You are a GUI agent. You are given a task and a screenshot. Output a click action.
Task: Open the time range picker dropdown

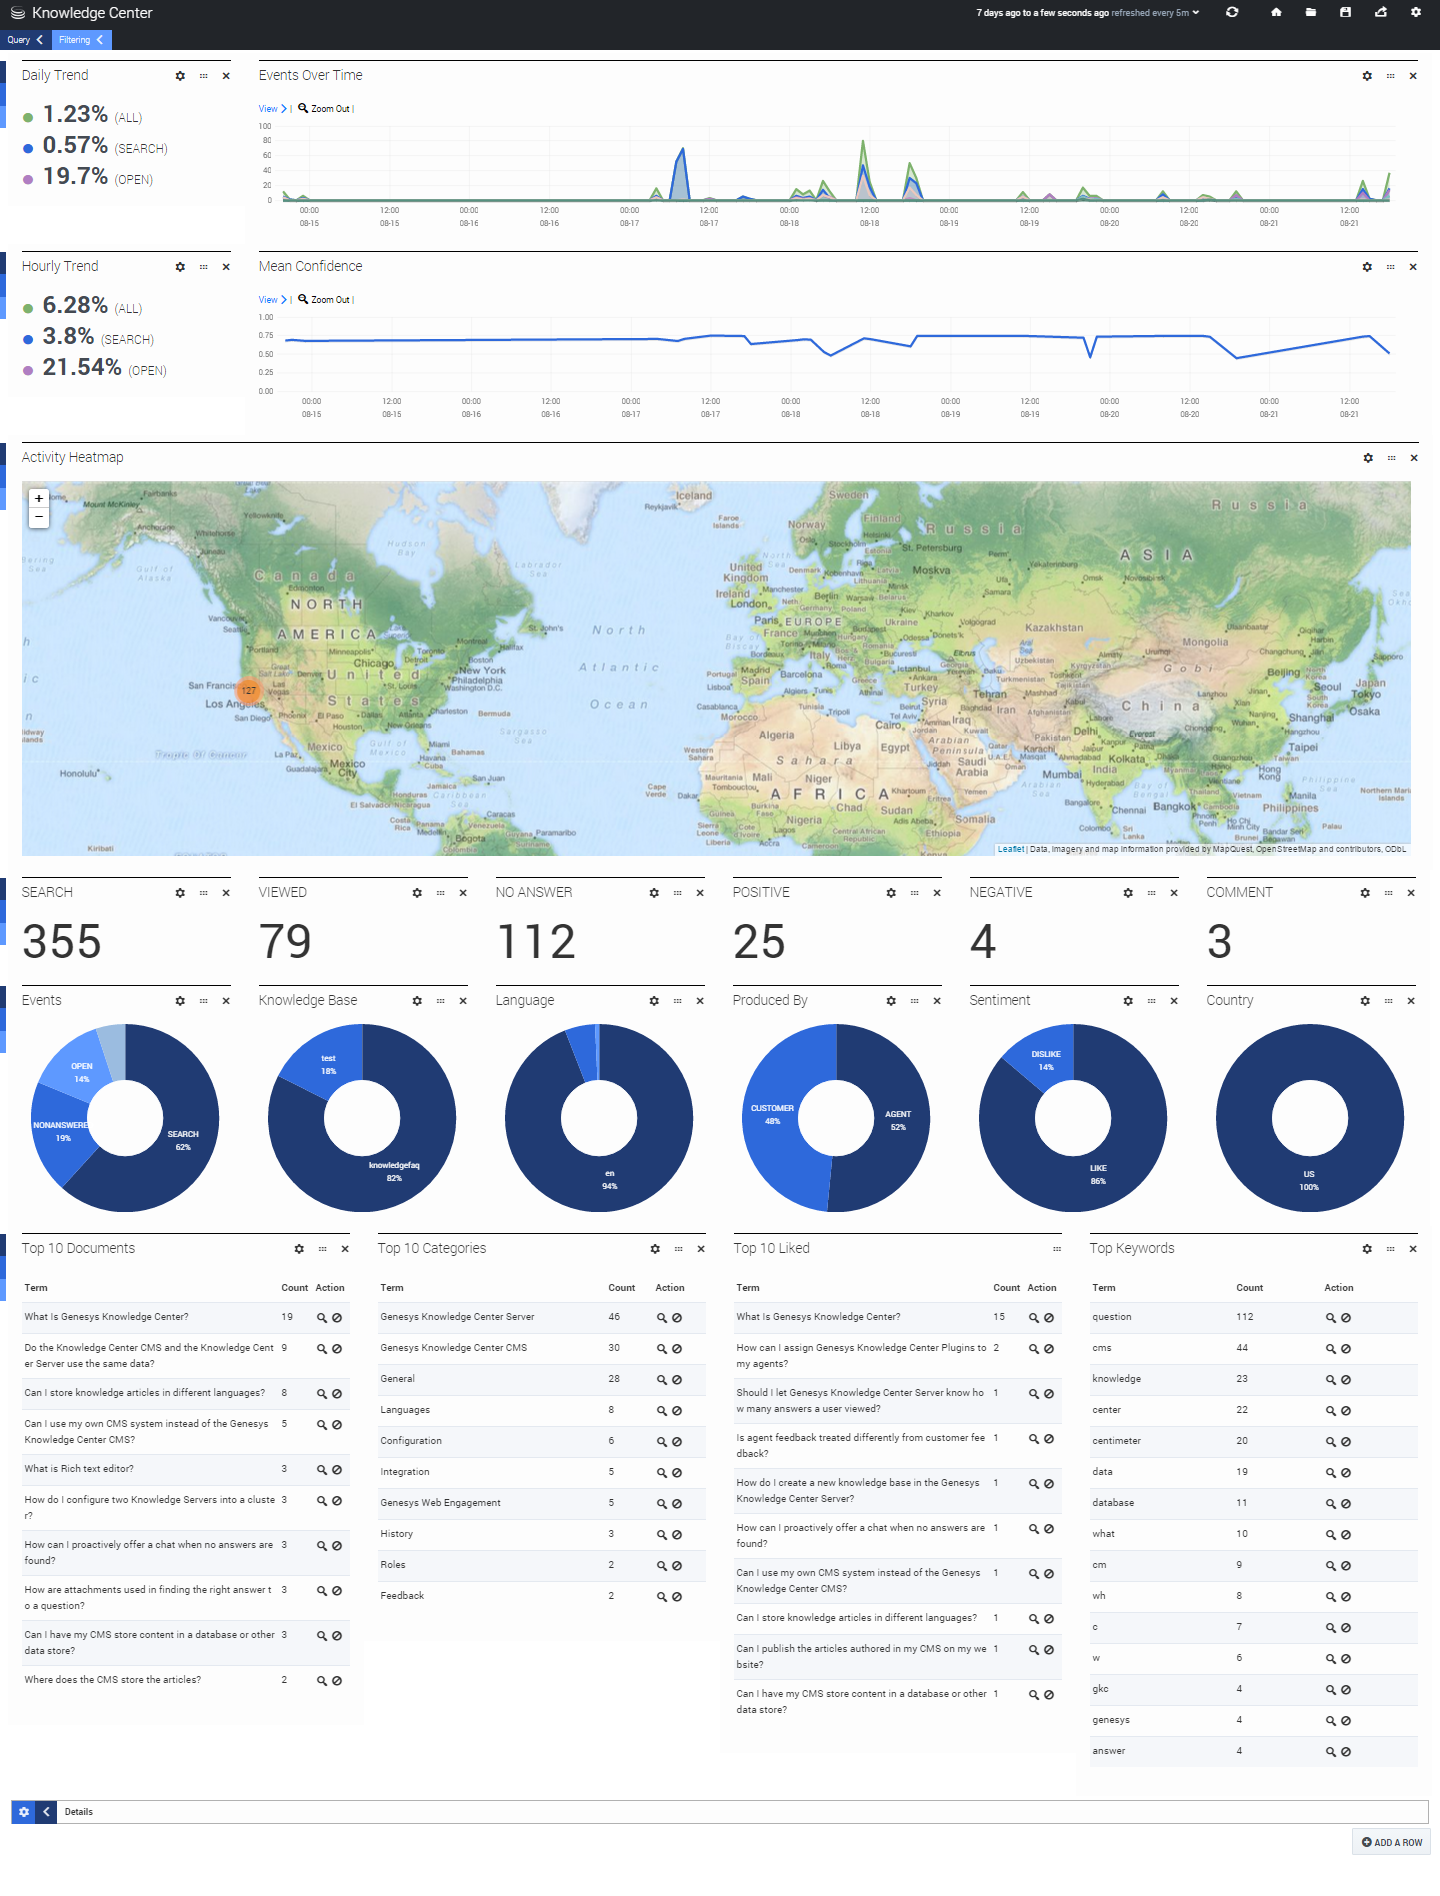1088,13
